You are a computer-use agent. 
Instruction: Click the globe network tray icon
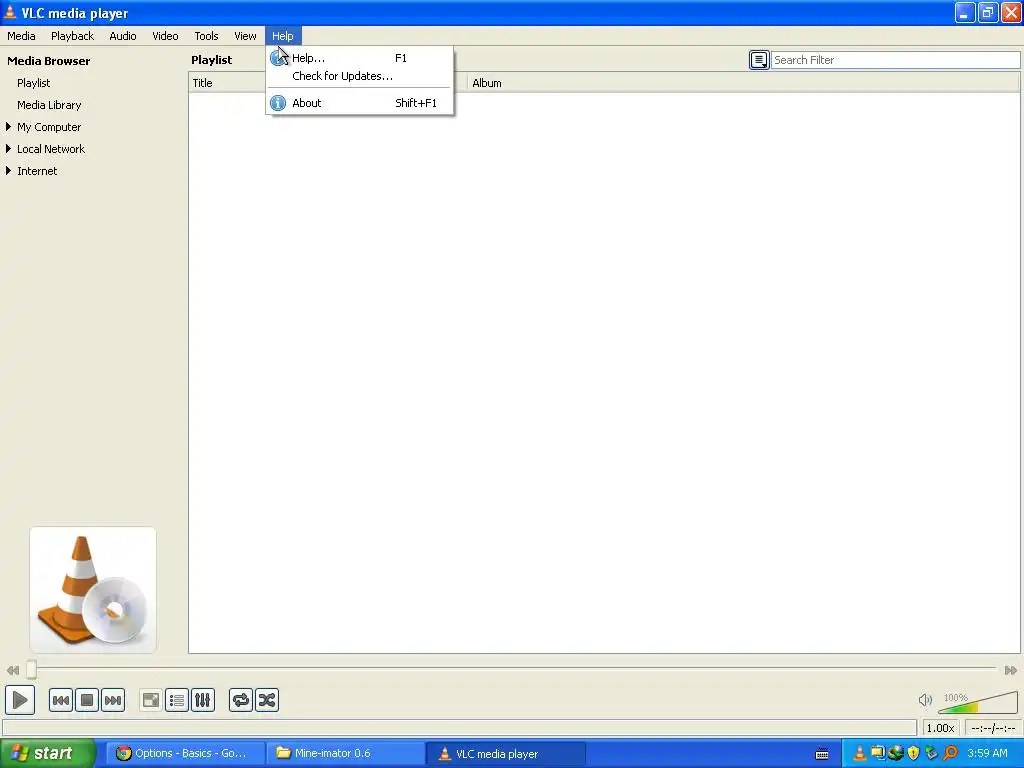895,754
